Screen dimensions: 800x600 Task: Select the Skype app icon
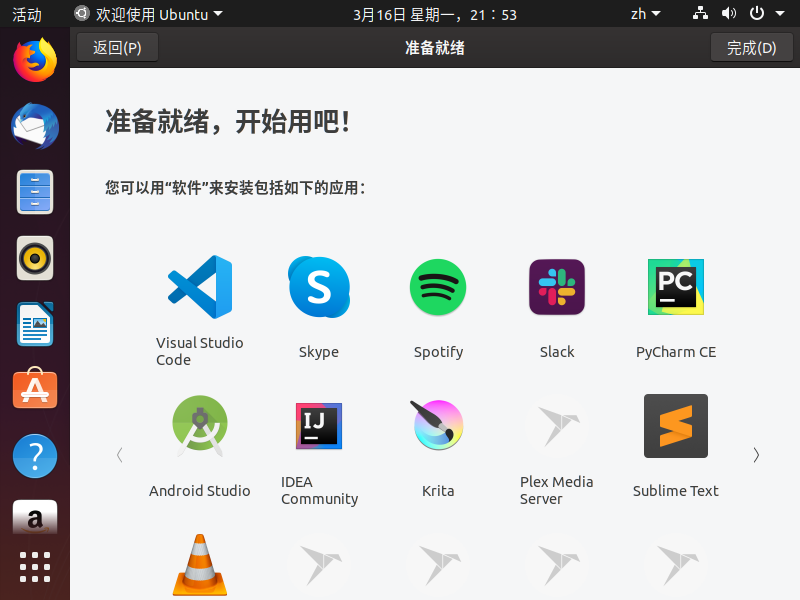pyautogui.click(x=319, y=287)
